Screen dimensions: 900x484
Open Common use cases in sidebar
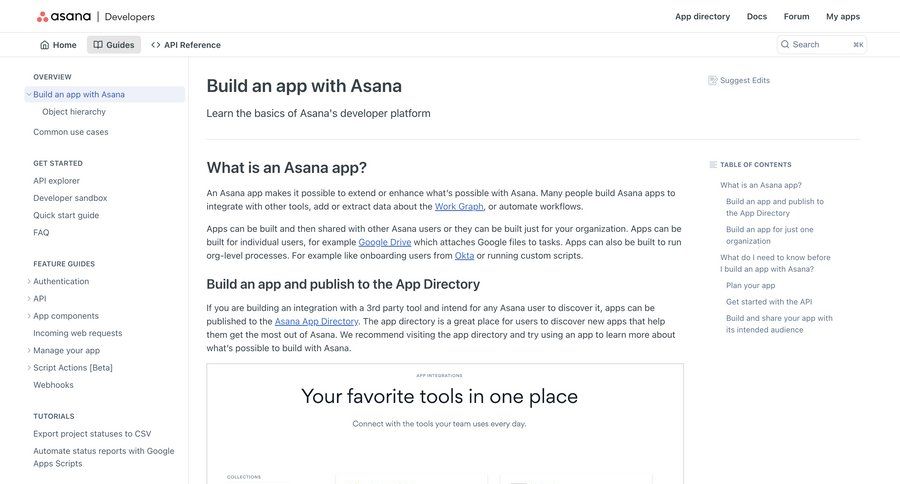click(x=71, y=132)
